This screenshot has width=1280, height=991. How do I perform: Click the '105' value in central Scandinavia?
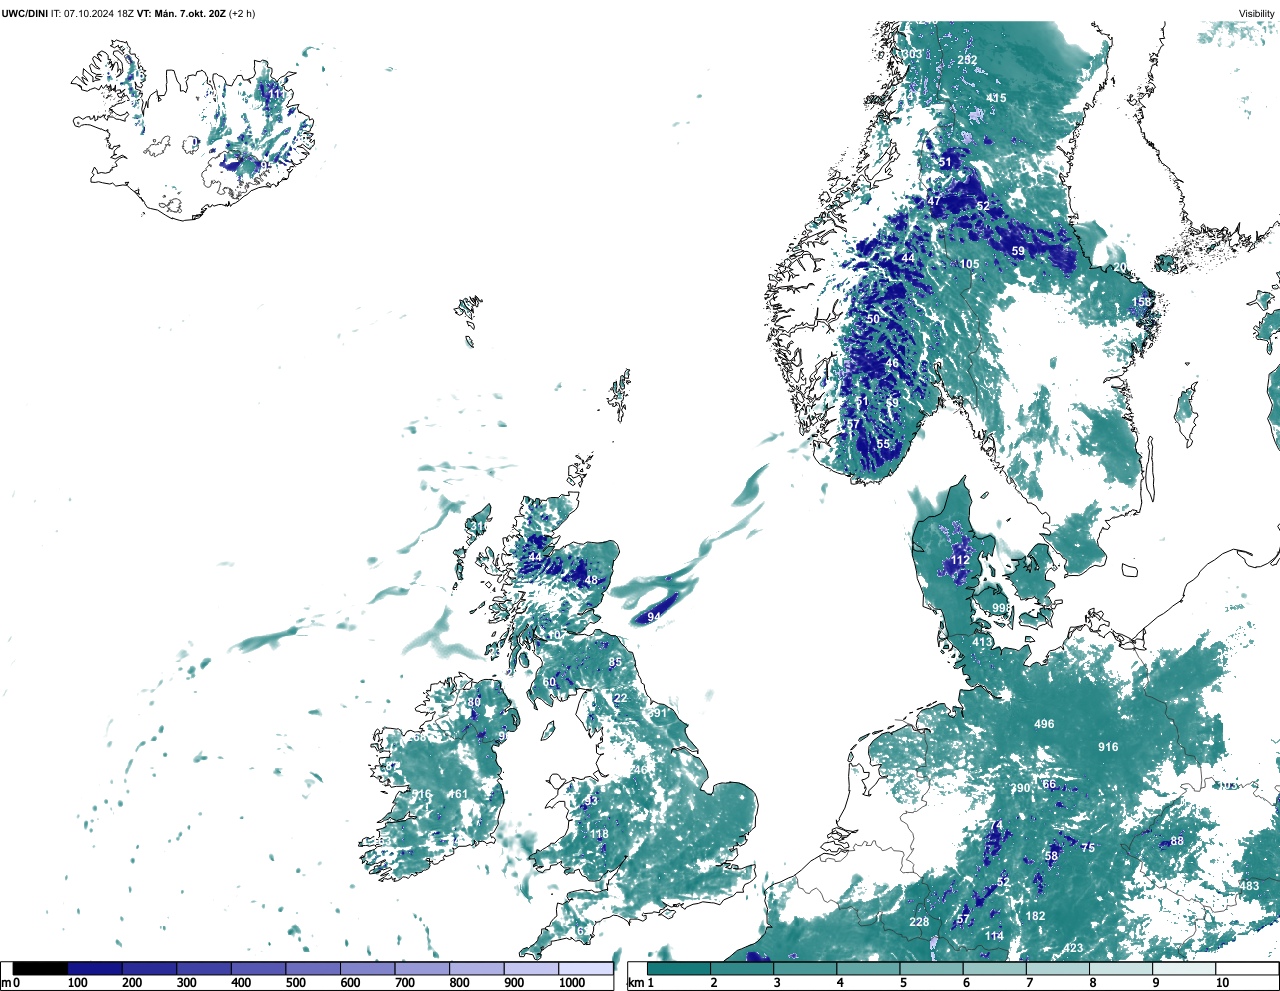pyautogui.click(x=970, y=265)
